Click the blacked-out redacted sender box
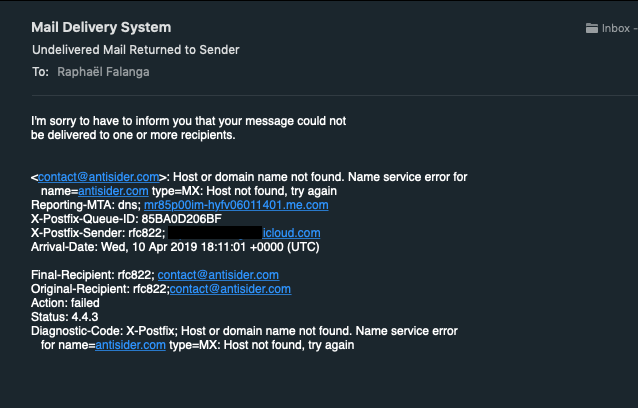Viewport: 638px width, 408px height. click(x=215, y=233)
